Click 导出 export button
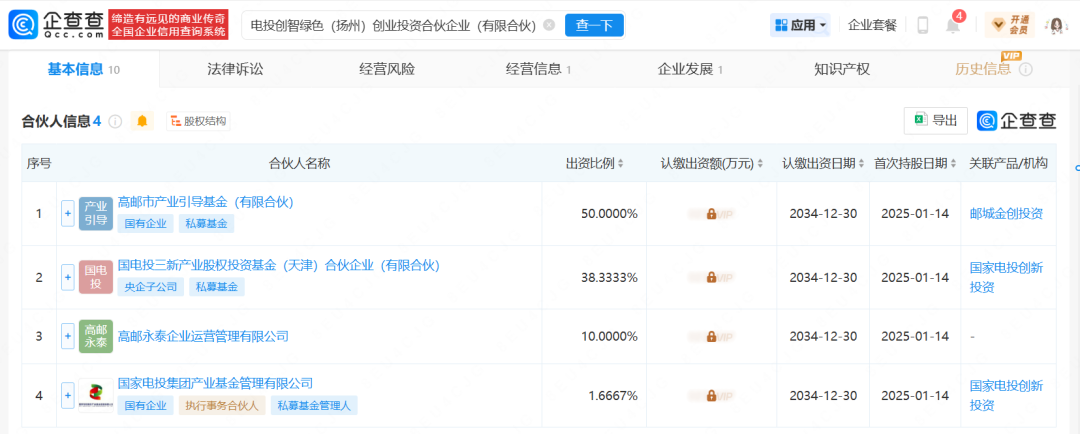1080x434 pixels. click(x=935, y=120)
